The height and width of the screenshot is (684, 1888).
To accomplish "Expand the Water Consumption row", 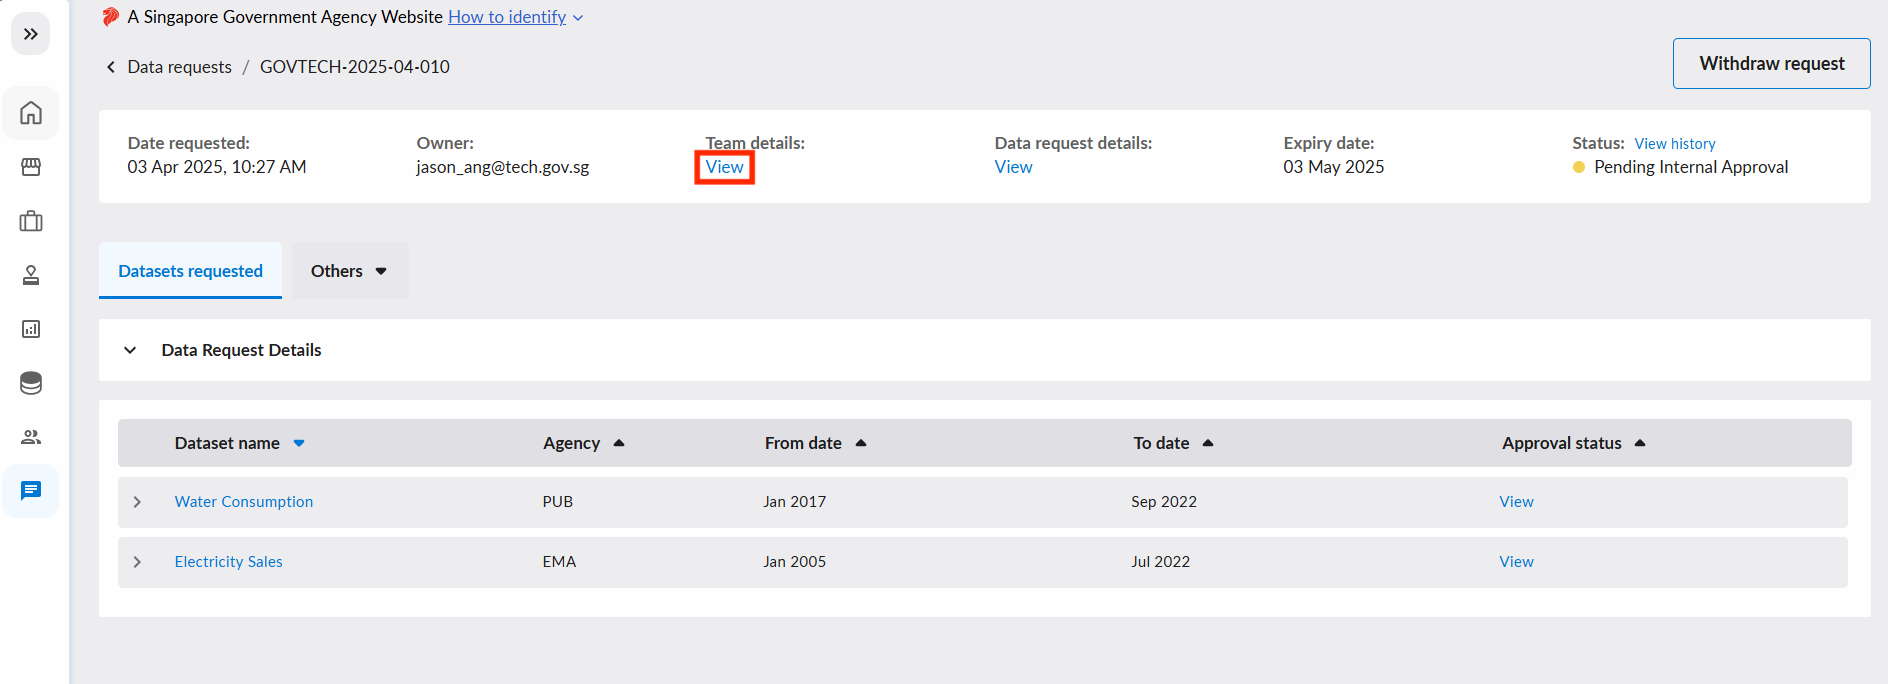I will (137, 502).
